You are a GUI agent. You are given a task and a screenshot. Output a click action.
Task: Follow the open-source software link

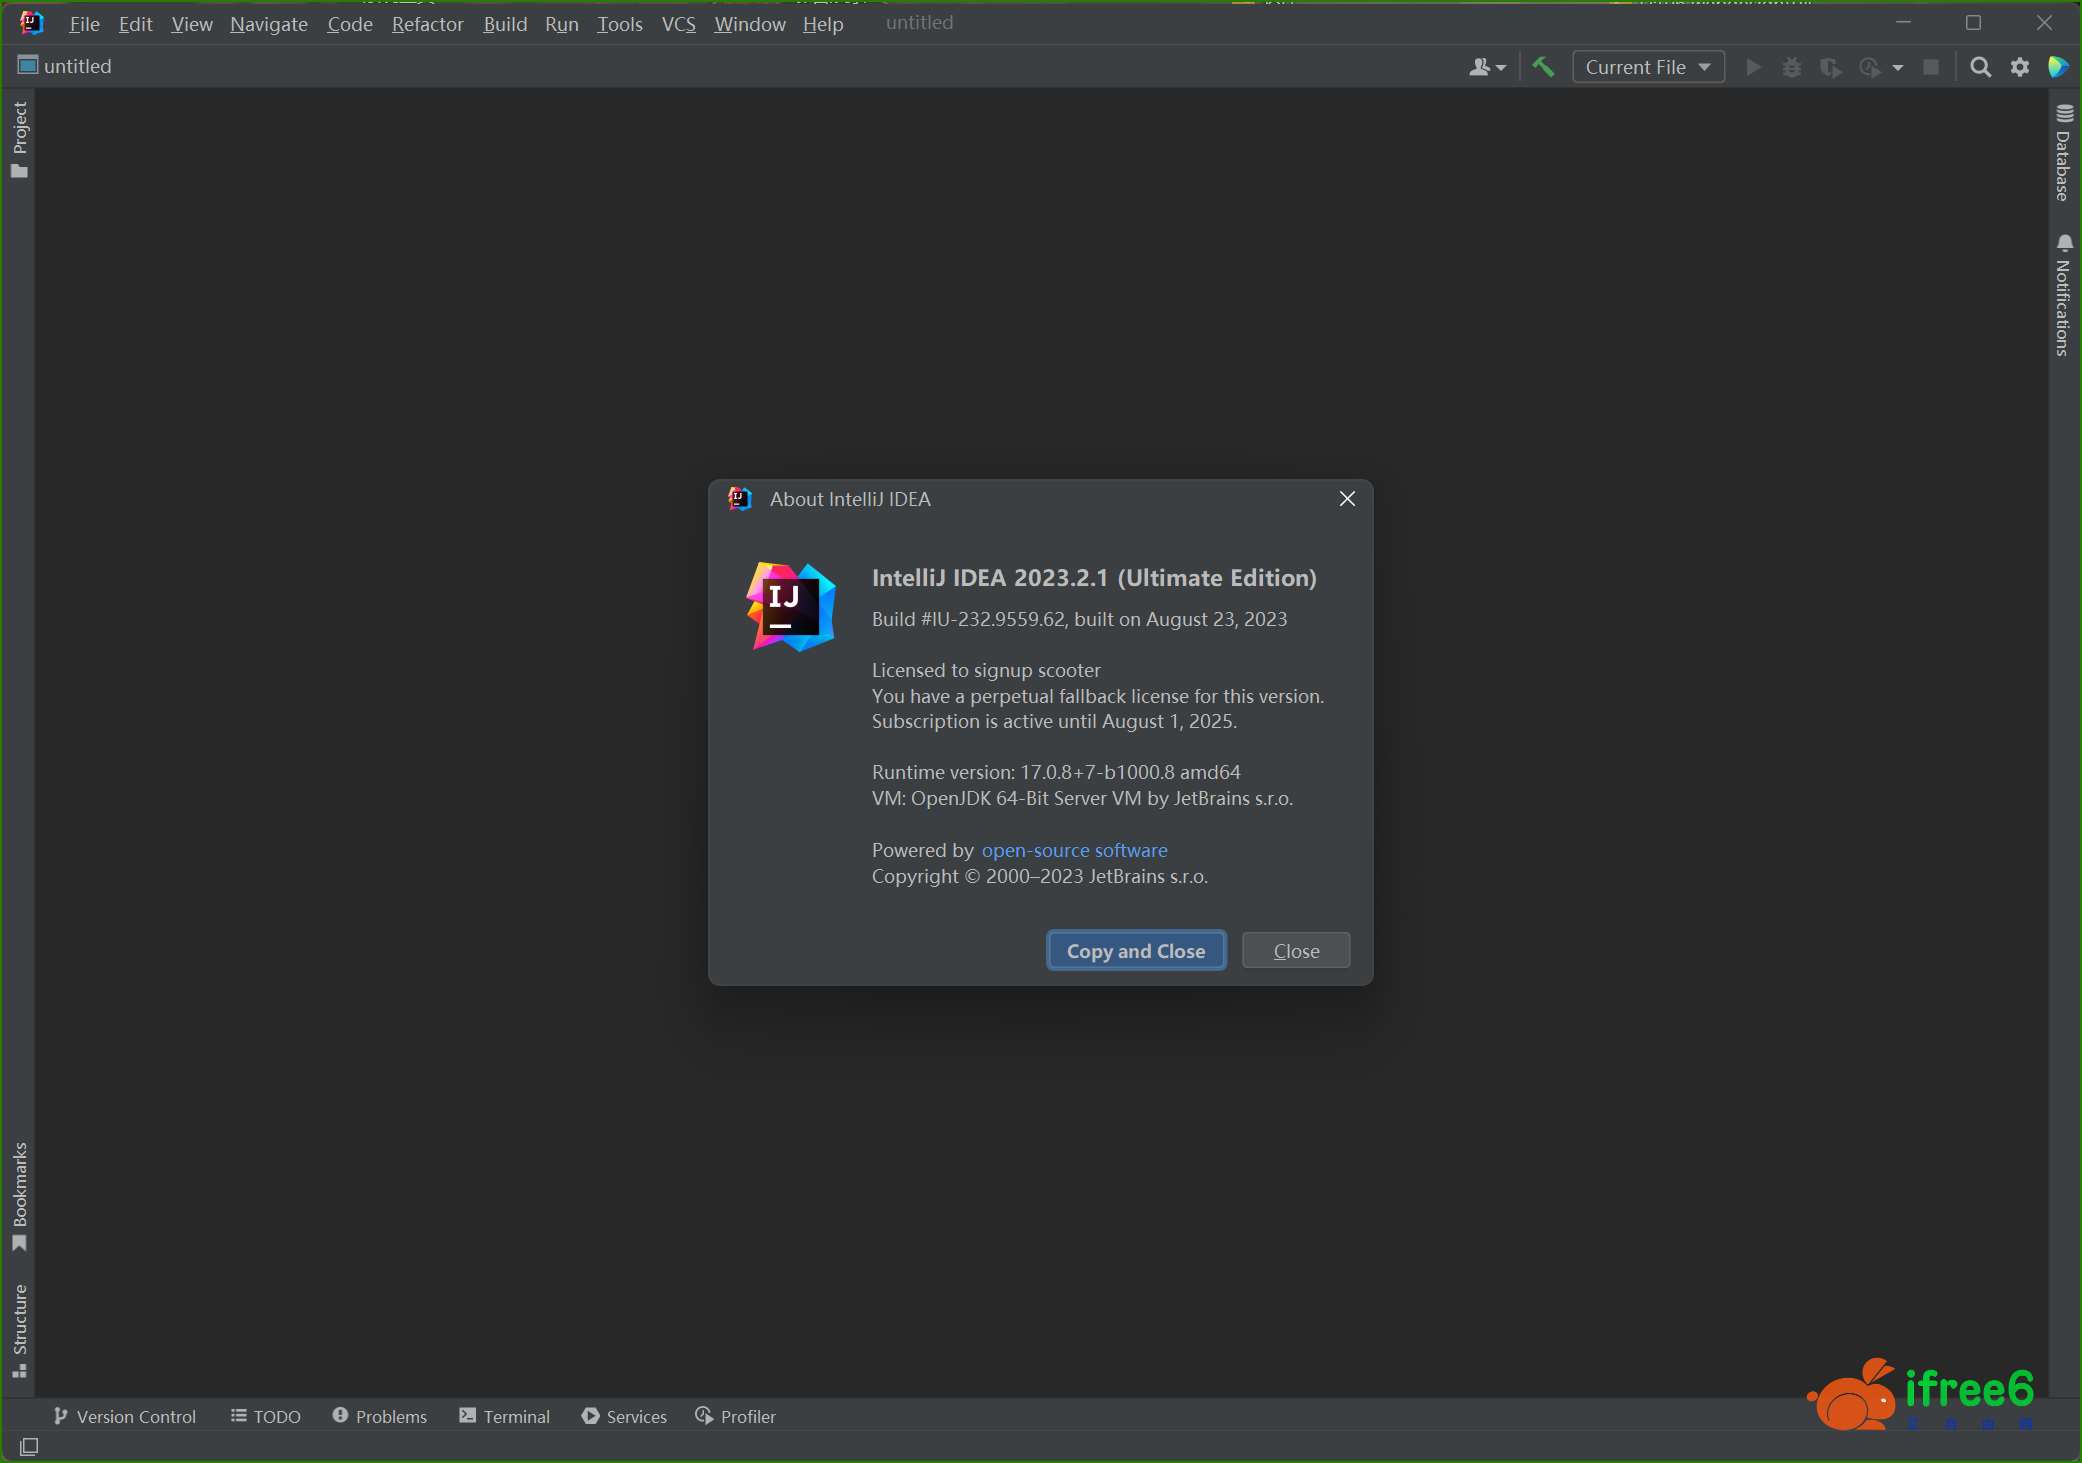pyautogui.click(x=1074, y=850)
